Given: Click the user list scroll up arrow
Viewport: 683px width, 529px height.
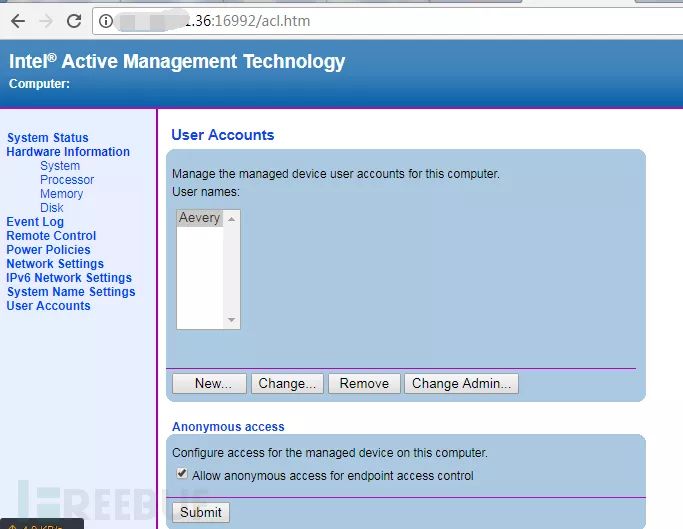Looking at the screenshot, I should tap(231, 219).
